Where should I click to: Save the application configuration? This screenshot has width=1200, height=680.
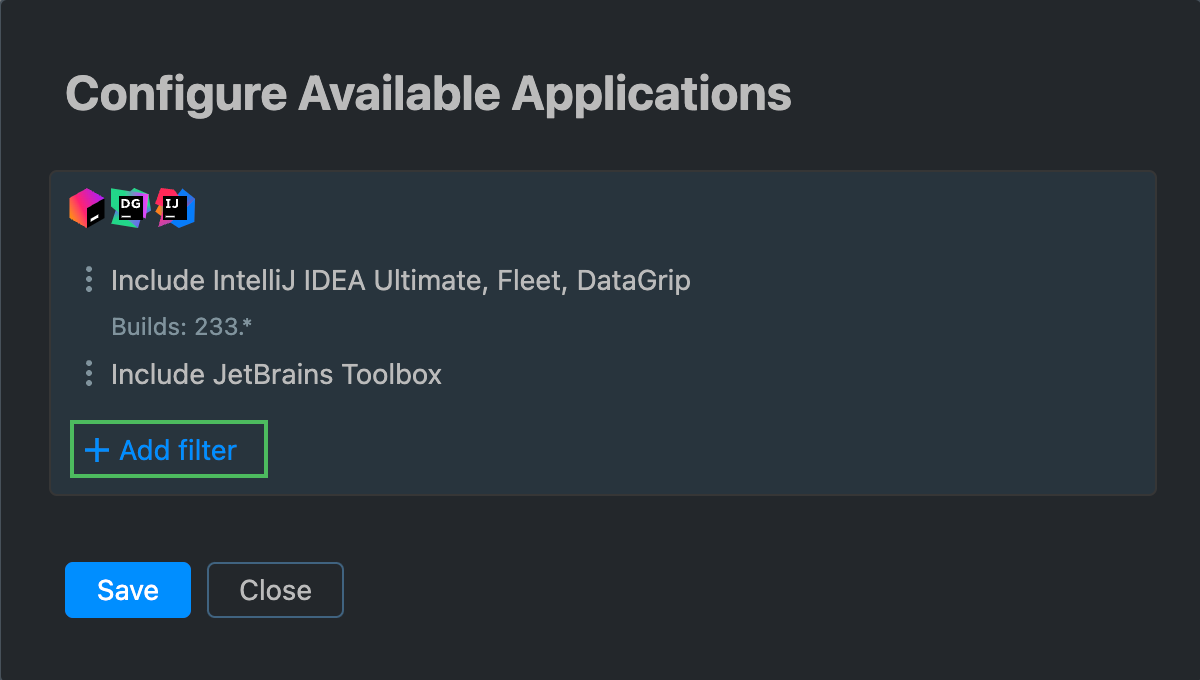click(127, 590)
